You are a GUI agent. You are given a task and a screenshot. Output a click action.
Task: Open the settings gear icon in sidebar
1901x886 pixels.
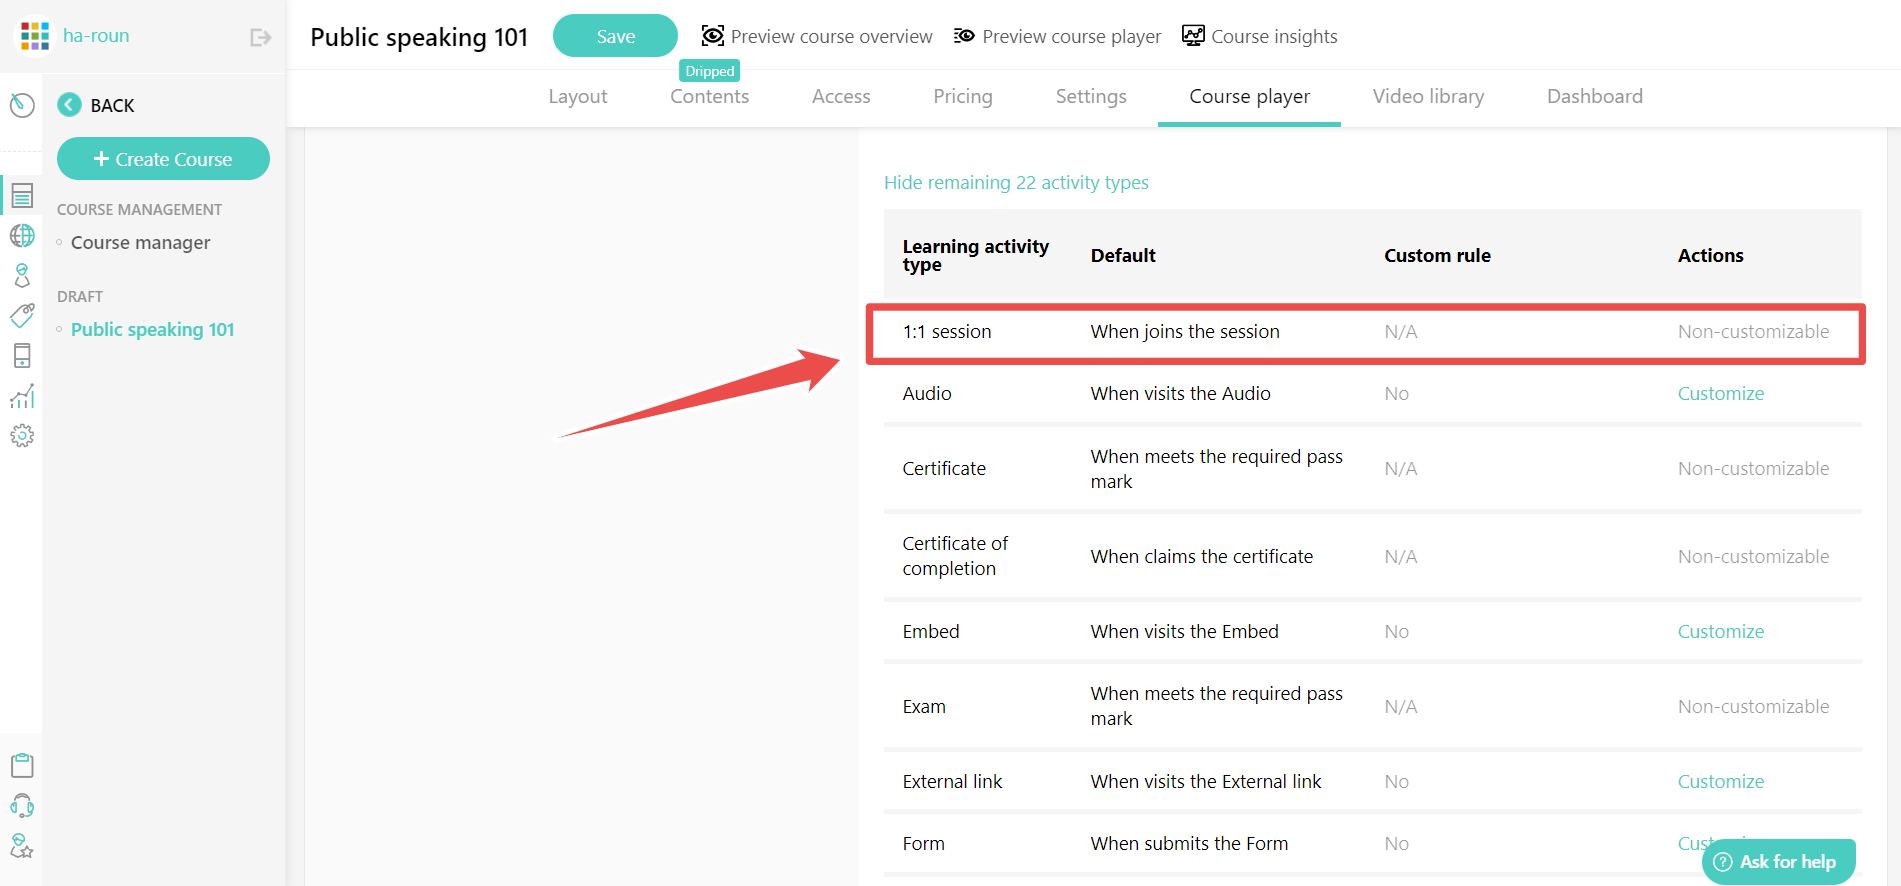22,436
